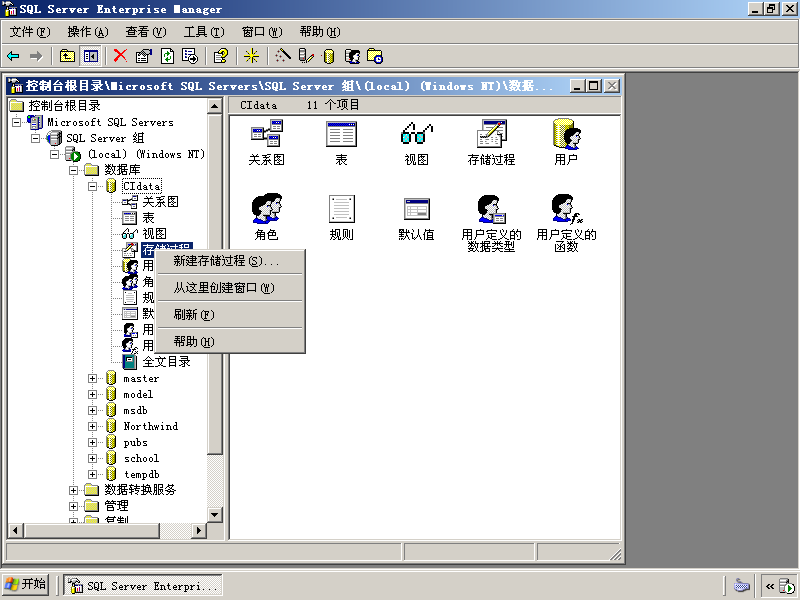Screen dimensions: 800x600
Task: Open the 表 icon in right pane
Action: click(341, 143)
